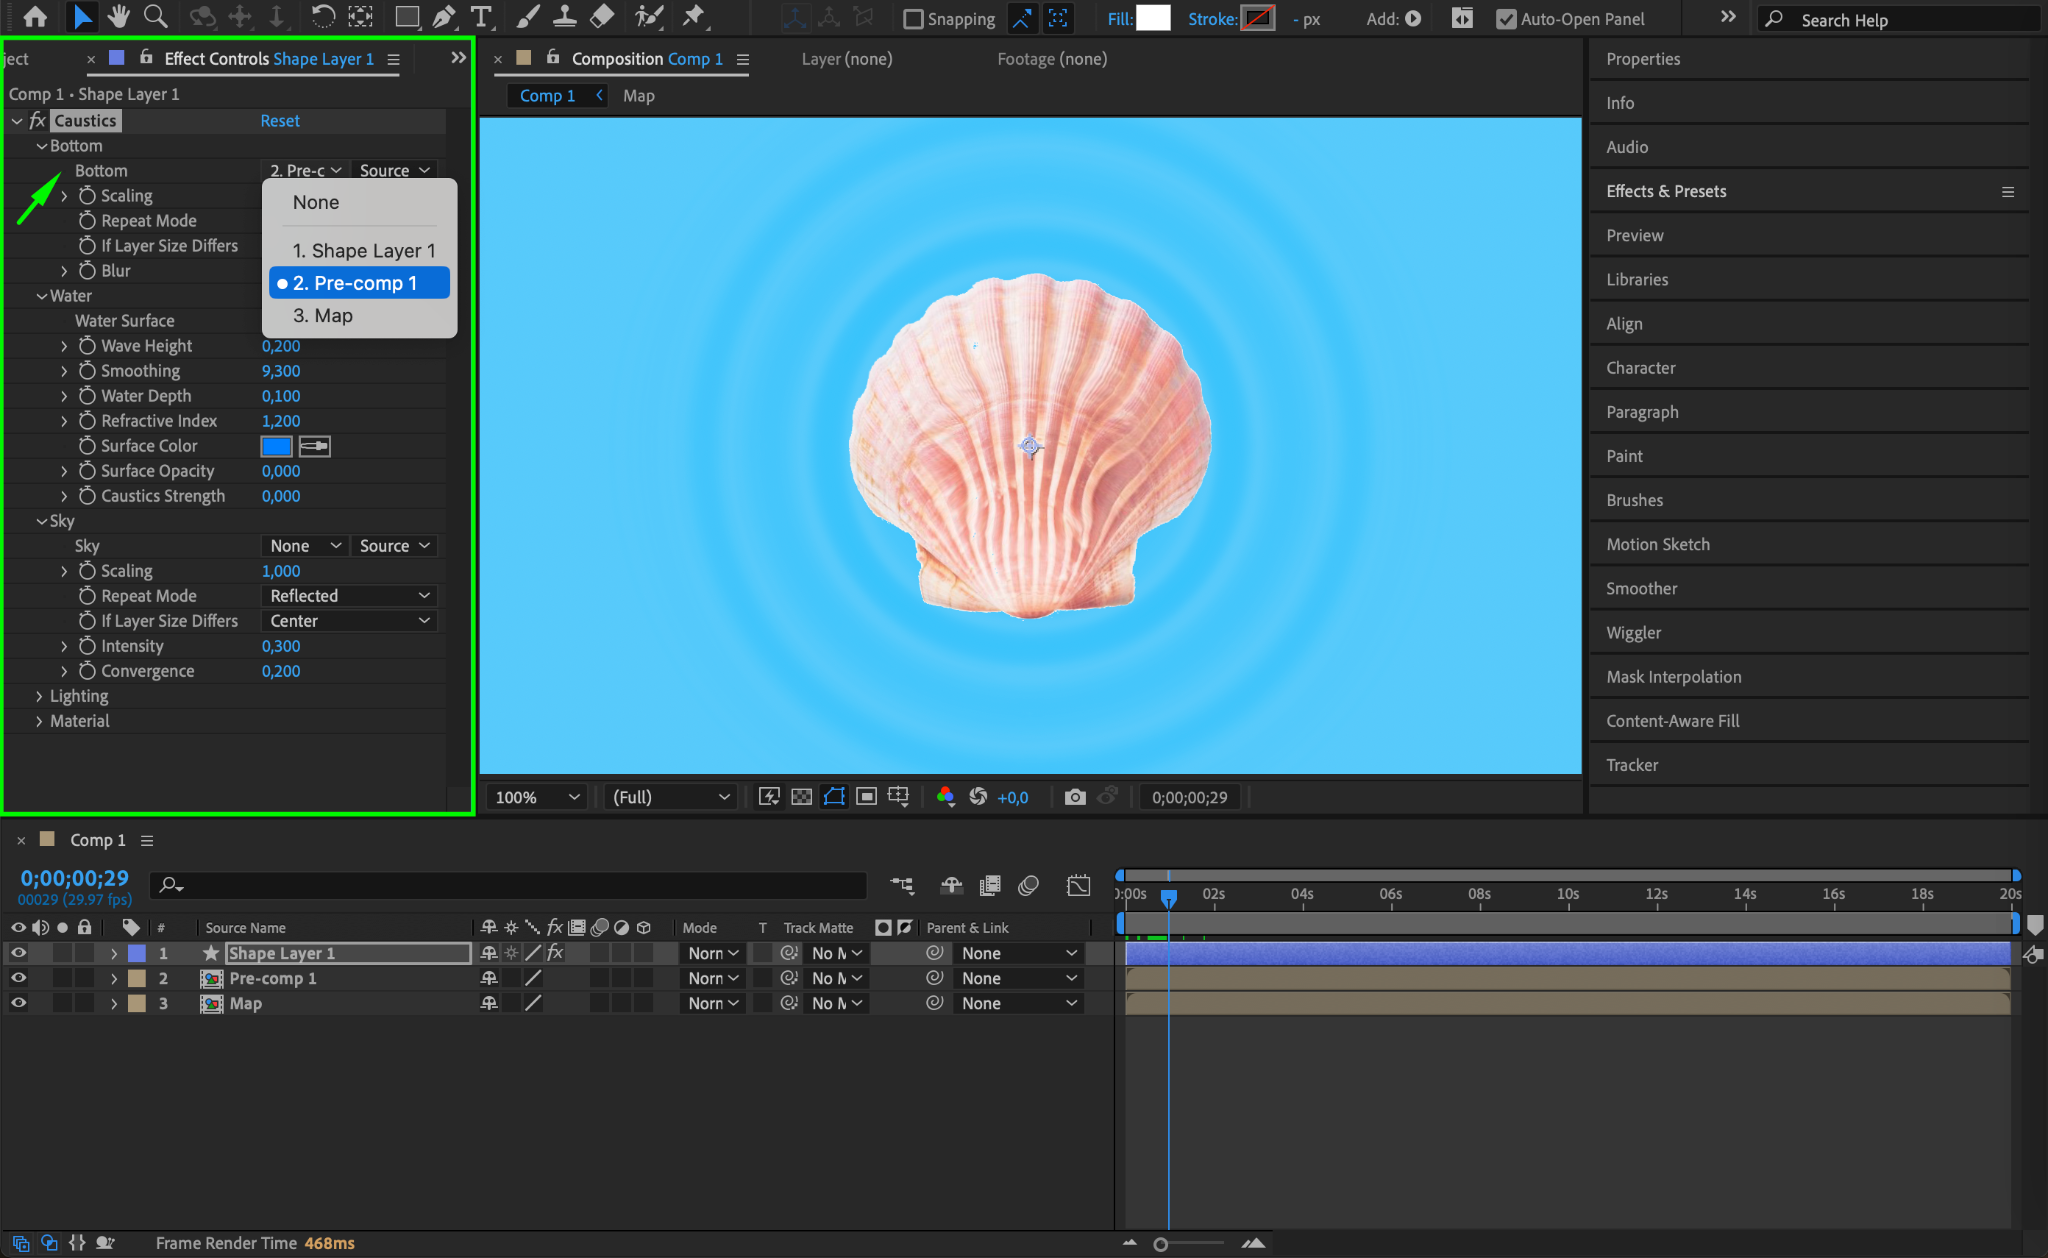Take snapshot with camera icon
The width and height of the screenshot is (2048, 1258).
tap(1075, 797)
